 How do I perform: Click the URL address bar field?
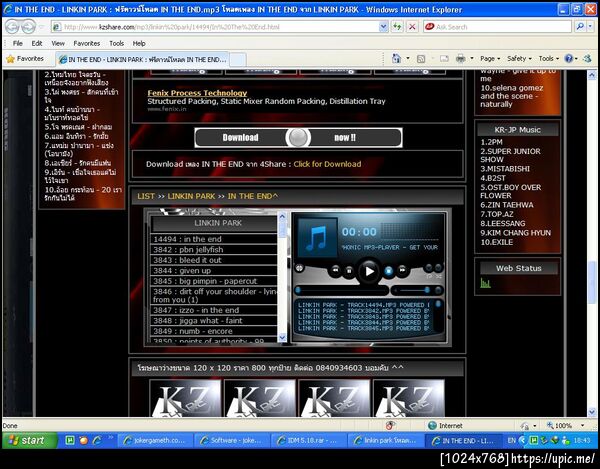click(x=220, y=27)
